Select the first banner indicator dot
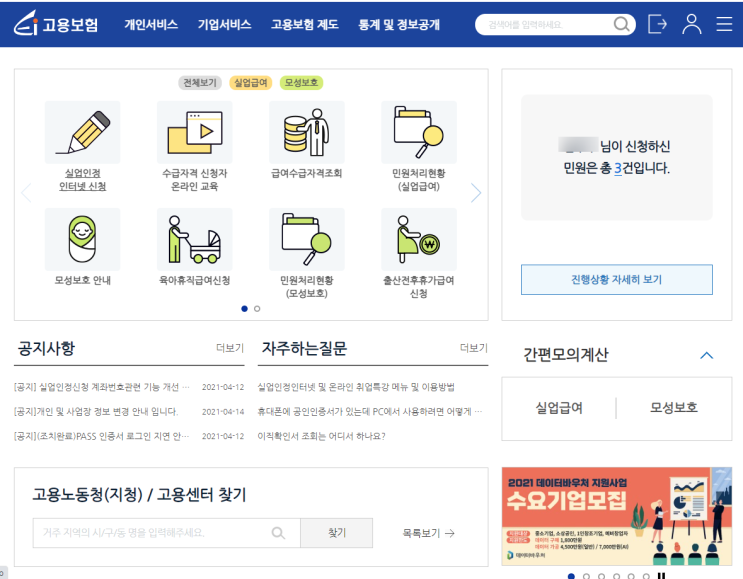Image resolution: width=743 pixels, height=579 pixels. coord(571,576)
